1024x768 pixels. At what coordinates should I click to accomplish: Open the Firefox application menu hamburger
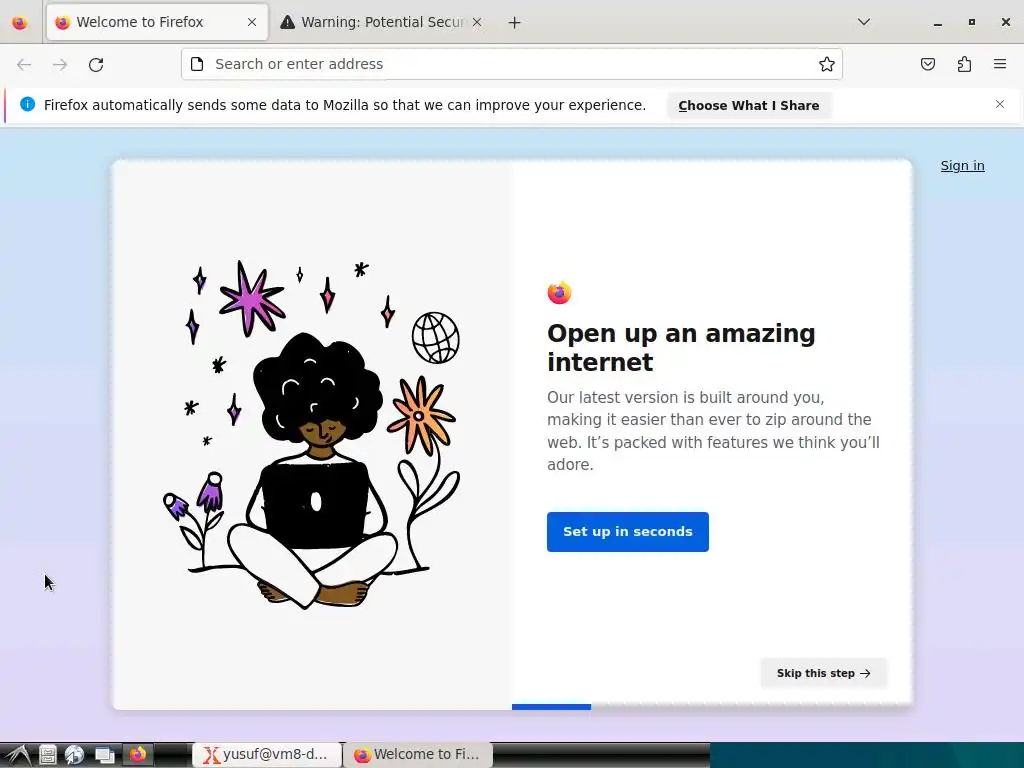click(x=1000, y=64)
